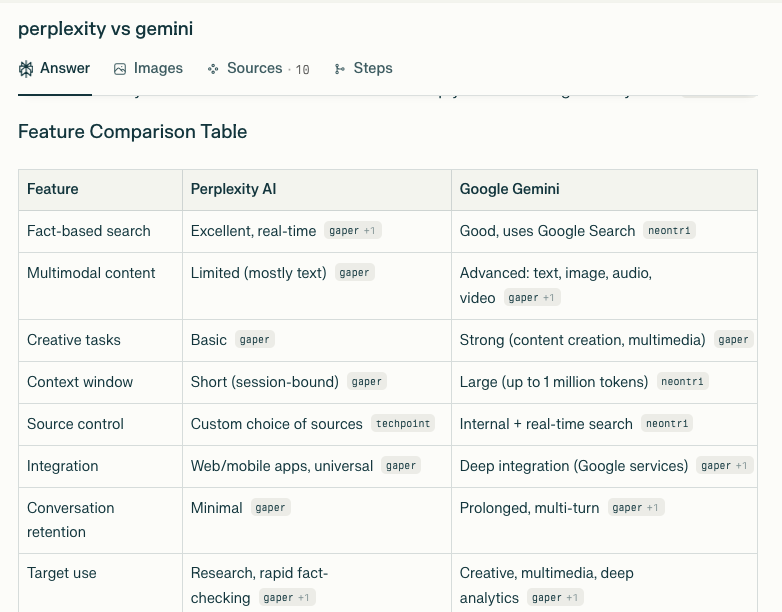Click the 'perplexity vs gemini' title
The width and height of the screenshot is (782, 612).
pos(106,28)
